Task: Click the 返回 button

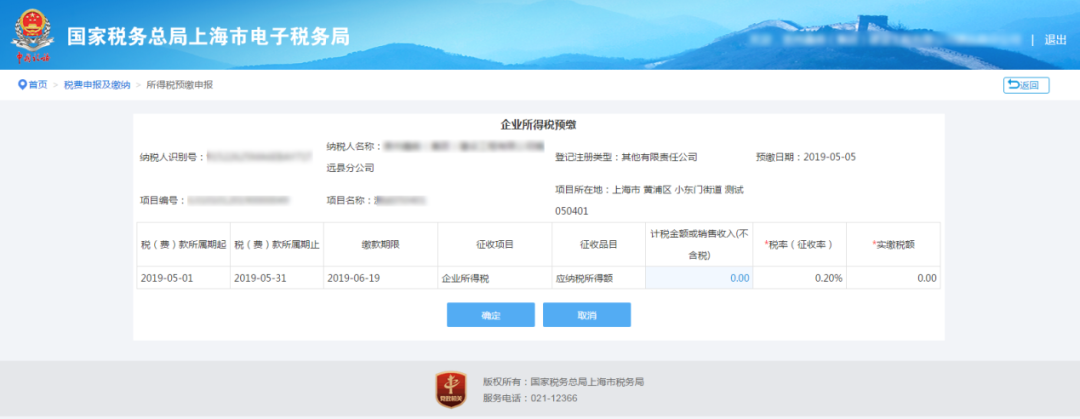Action: pyautogui.click(x=1026, y=85)
